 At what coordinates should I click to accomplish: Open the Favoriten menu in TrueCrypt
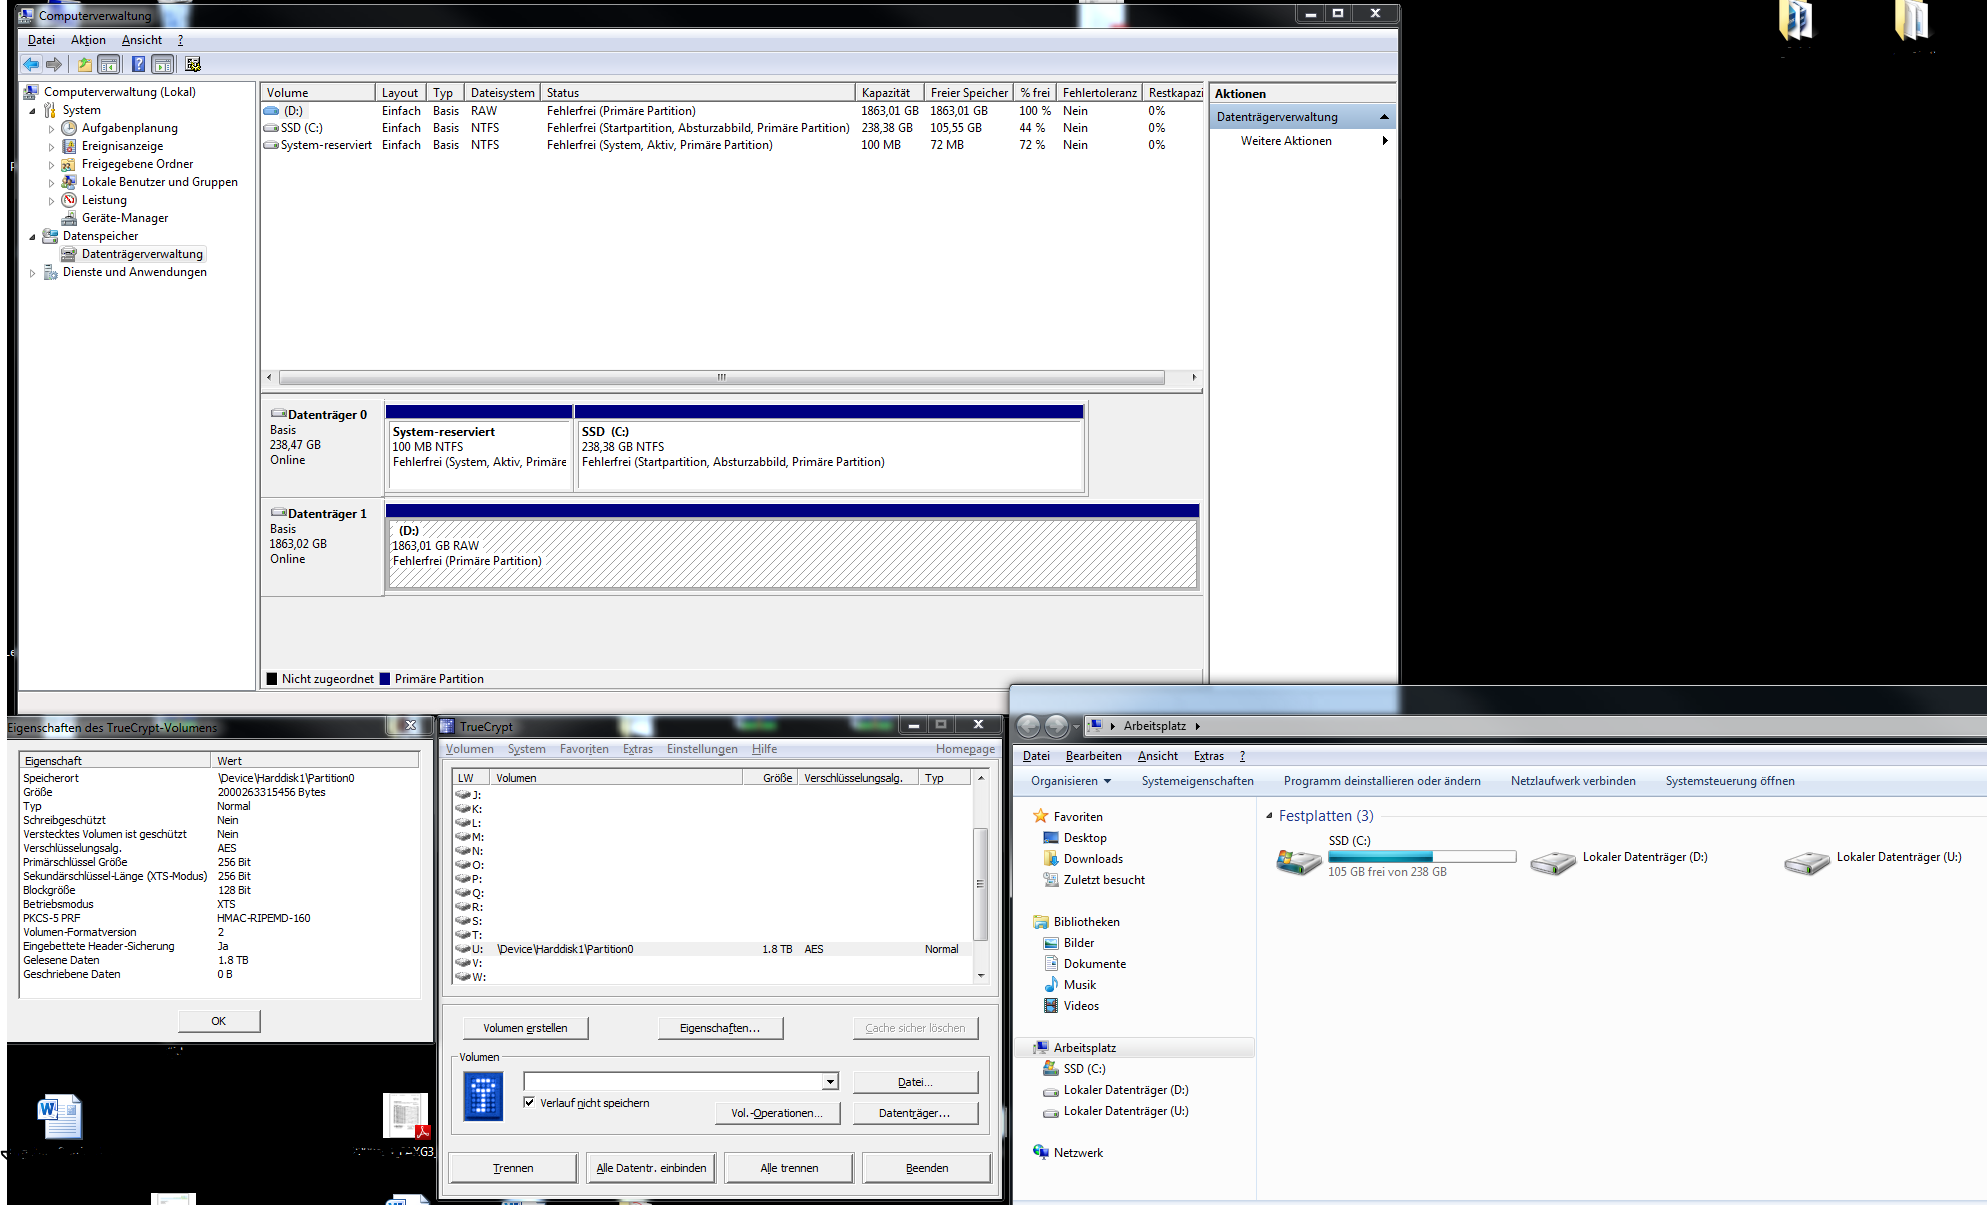click(584, 749)
